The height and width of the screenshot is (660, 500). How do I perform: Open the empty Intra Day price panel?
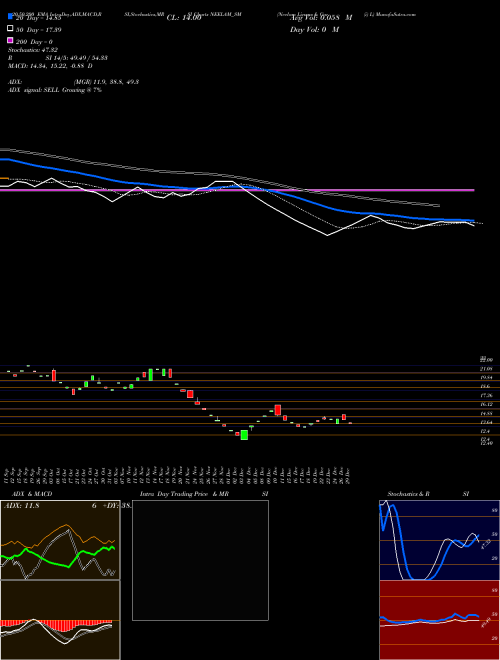pyautogui.click(x=200, y=560)
